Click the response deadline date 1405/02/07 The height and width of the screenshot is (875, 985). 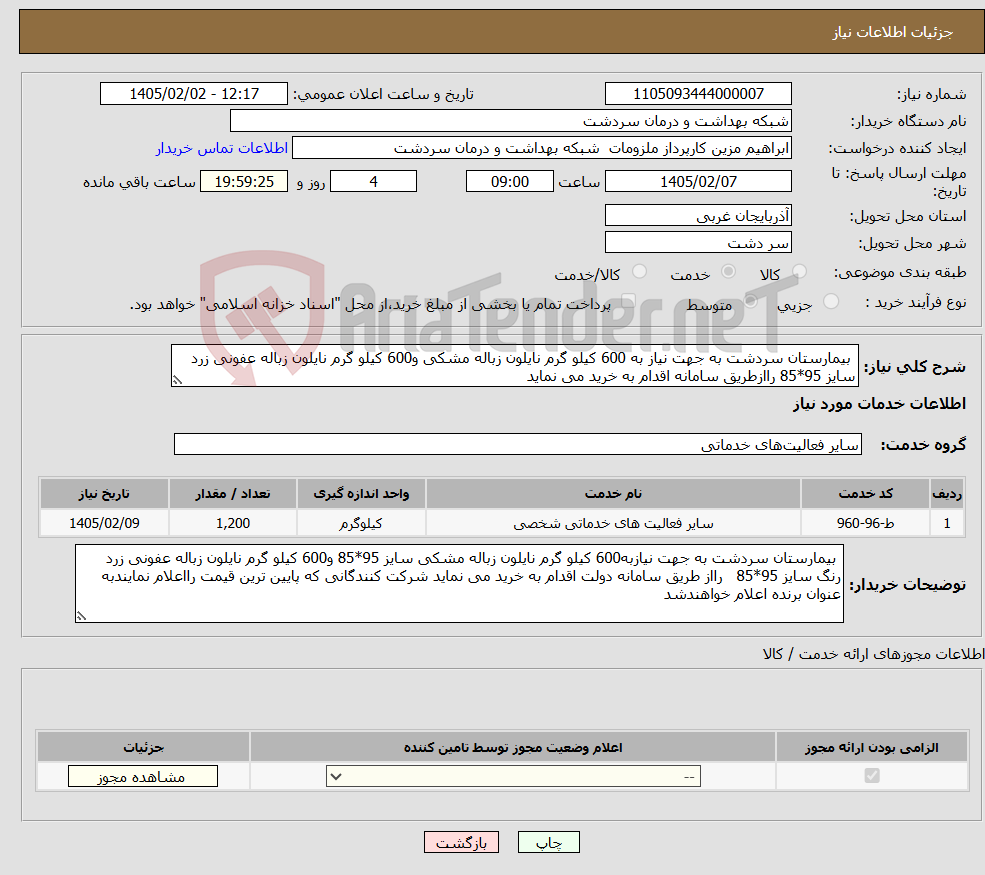pos(698,182)
